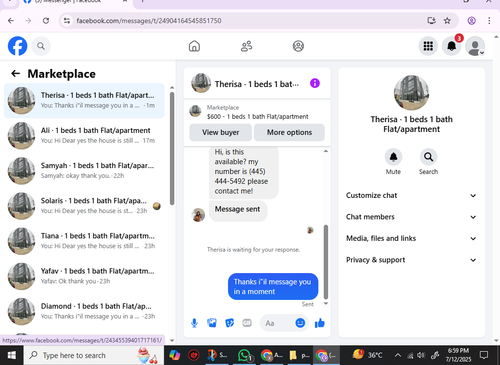Go to Home feed icon

(x=194, y=46)
